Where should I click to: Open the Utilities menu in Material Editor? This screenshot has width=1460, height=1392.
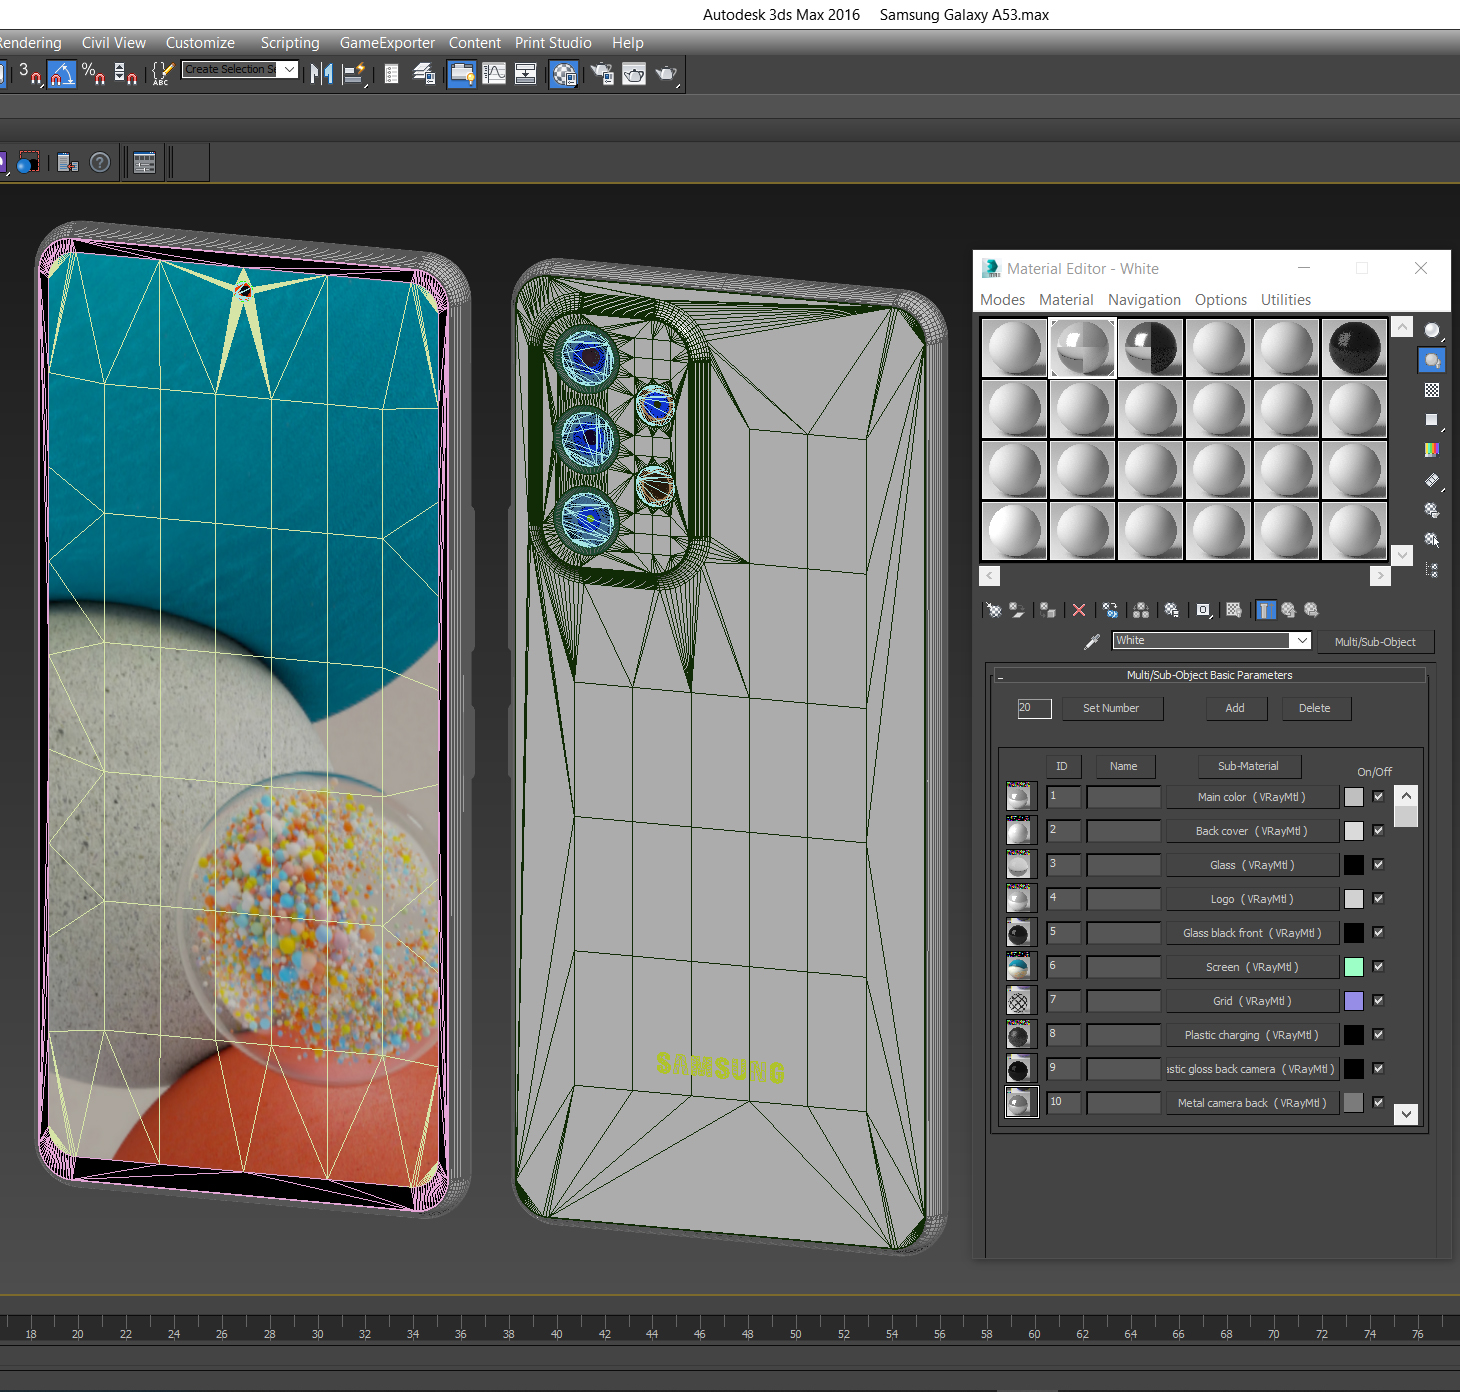click(1285, 300)
